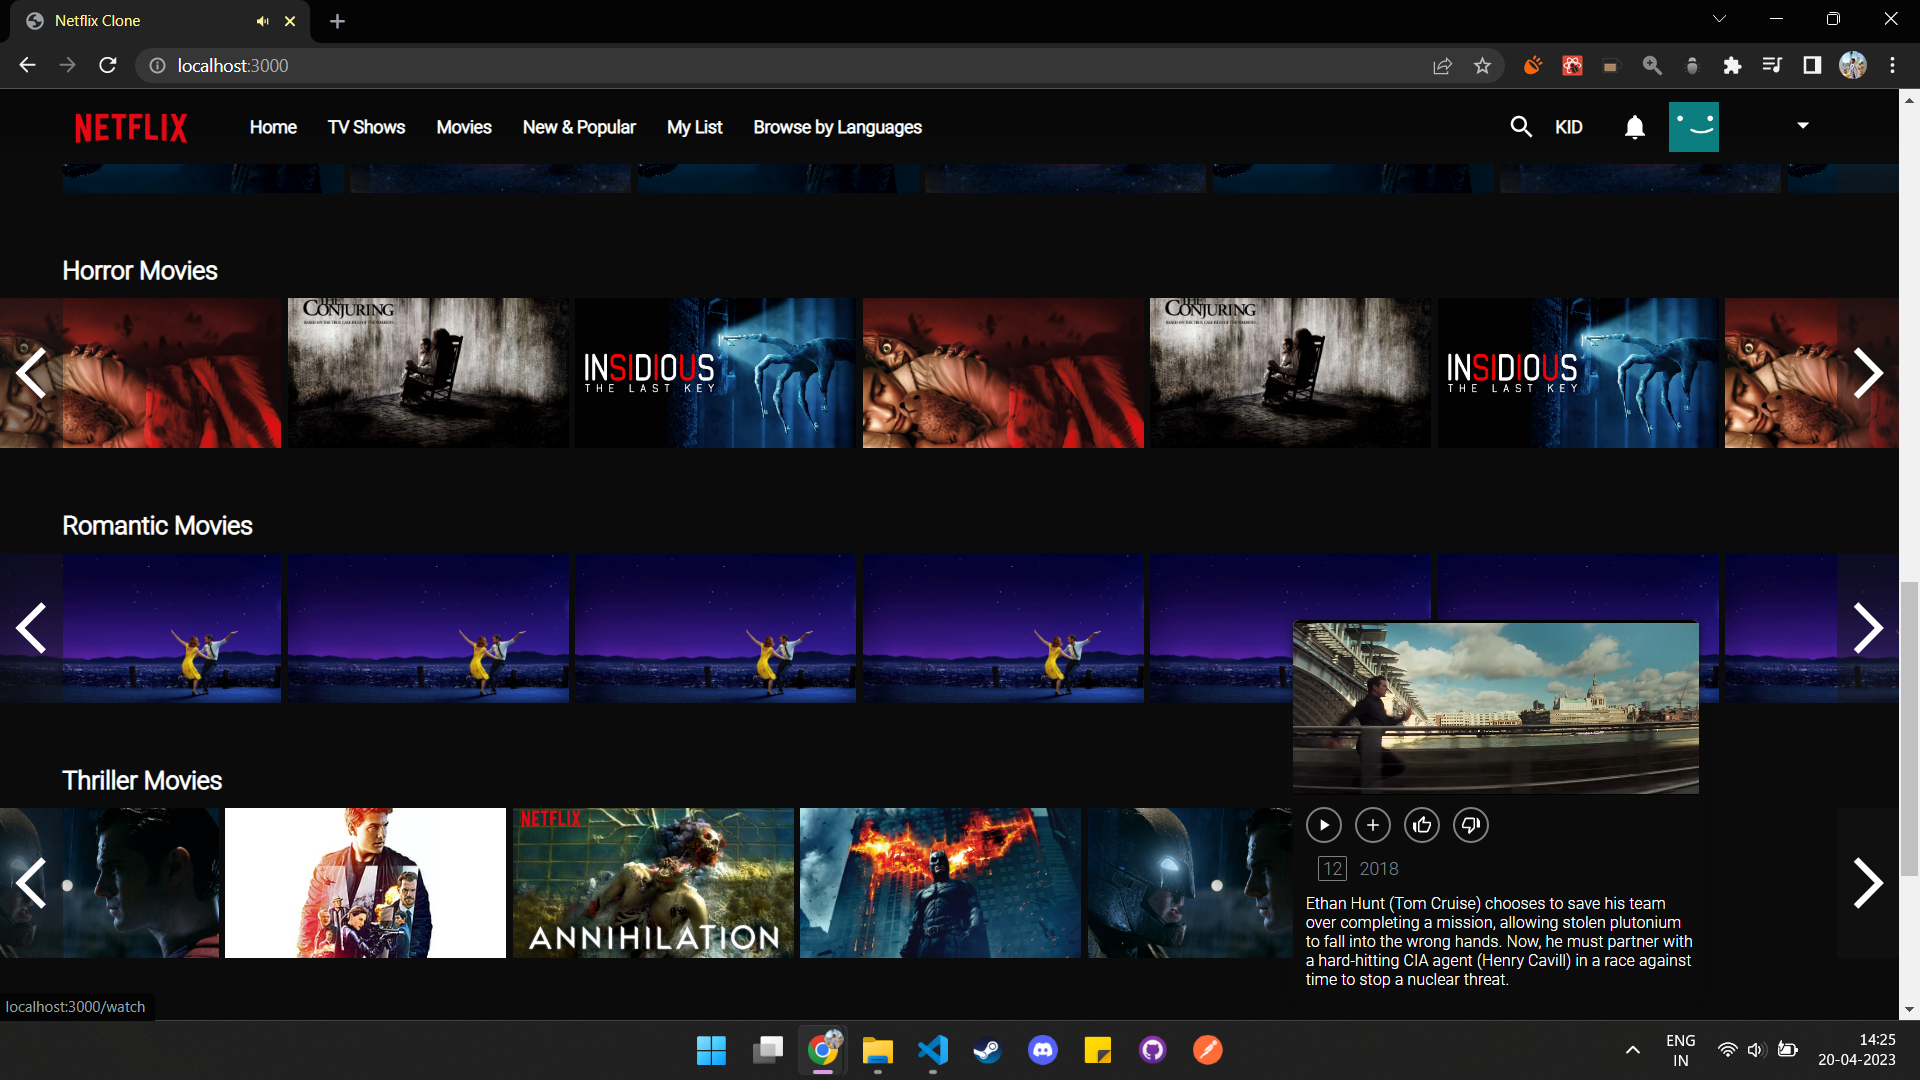
Task: Switch to the TV Shows section
Action: tap(366, 127)
